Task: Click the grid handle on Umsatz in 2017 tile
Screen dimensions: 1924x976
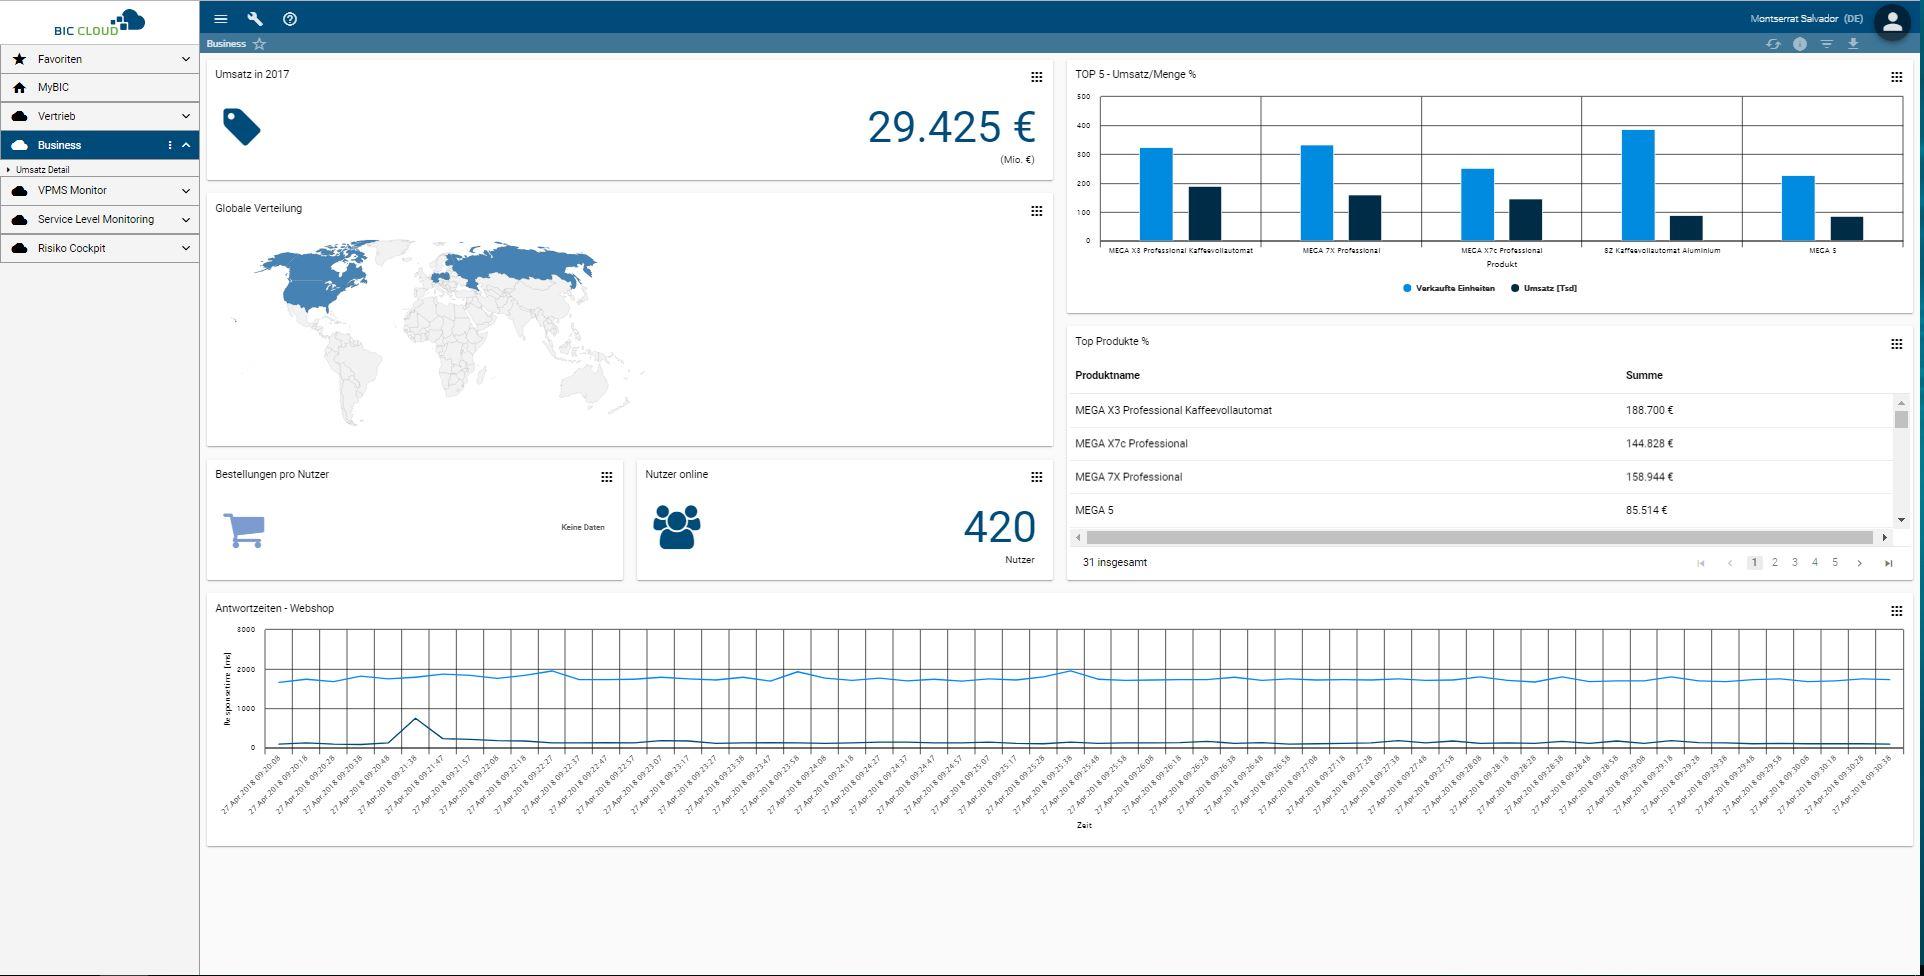Action: (1036, 76)
